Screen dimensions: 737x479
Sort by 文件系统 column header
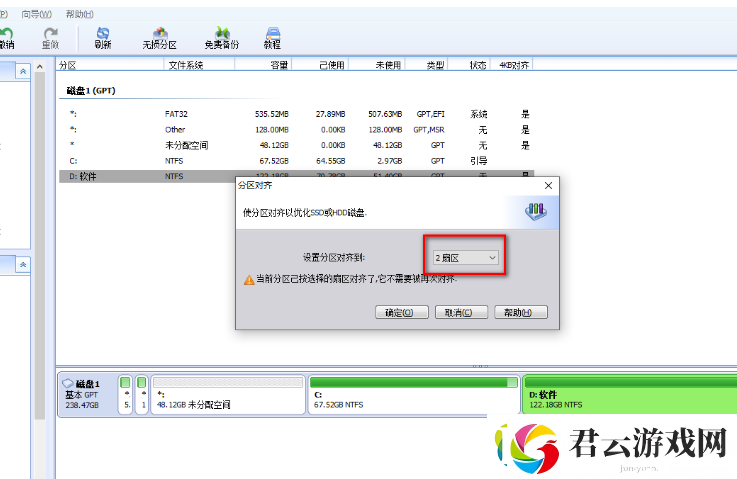click(199, 65)
